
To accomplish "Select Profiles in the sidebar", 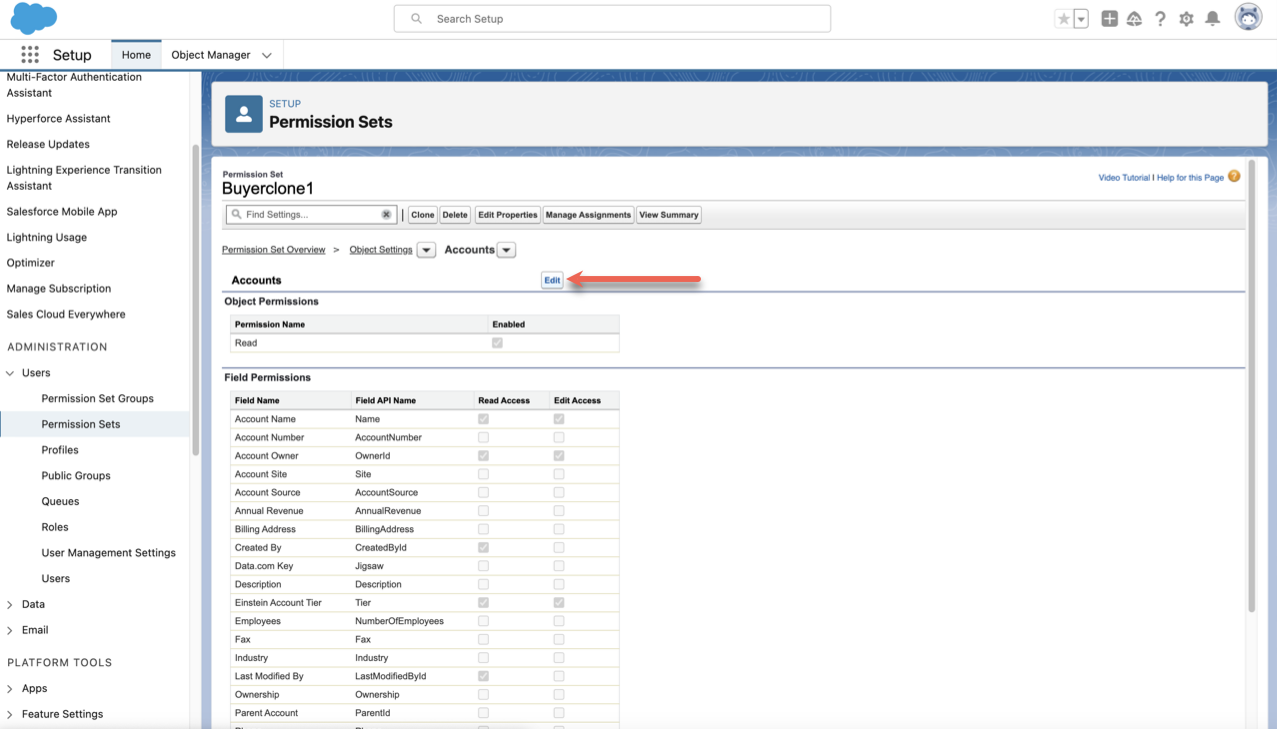I will click(60, 450).
